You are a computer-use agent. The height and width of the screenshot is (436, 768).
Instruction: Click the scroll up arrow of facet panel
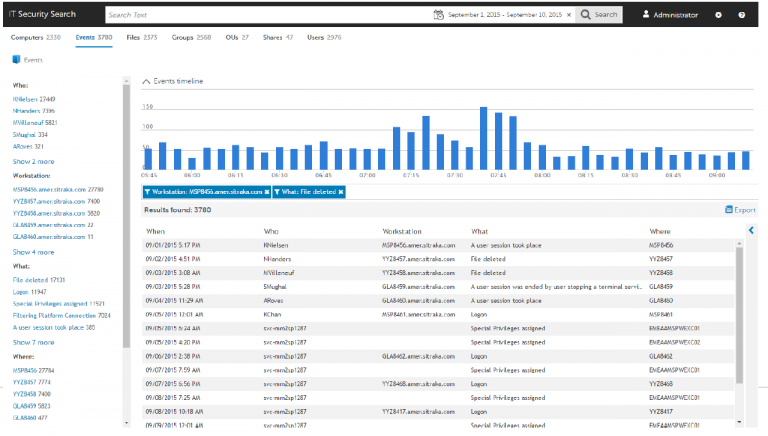pos(126,80)
